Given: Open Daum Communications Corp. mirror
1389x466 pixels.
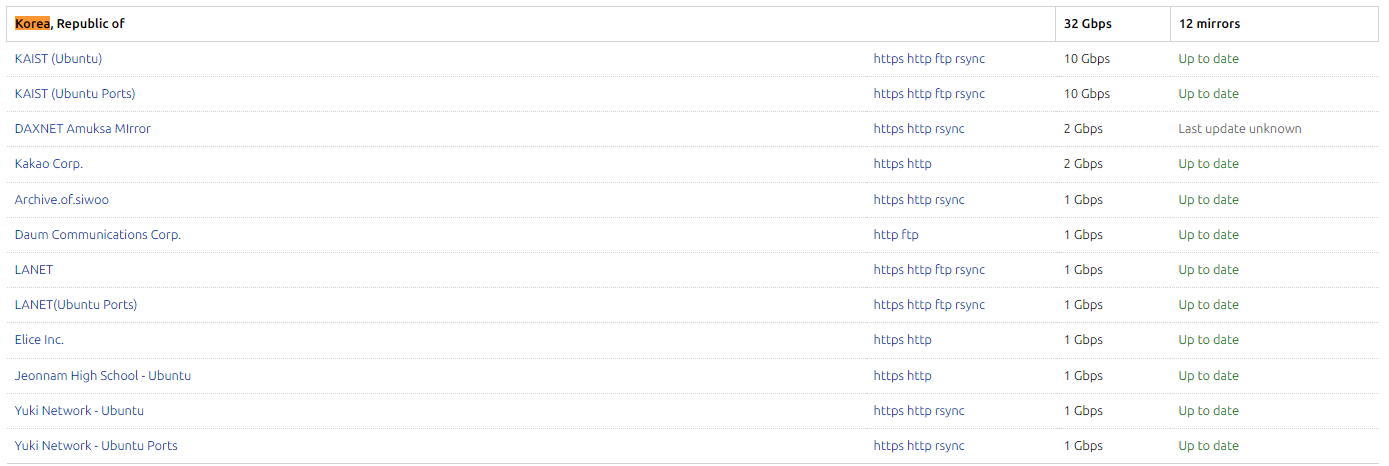Looking at the screenshot, I should 98,235.
